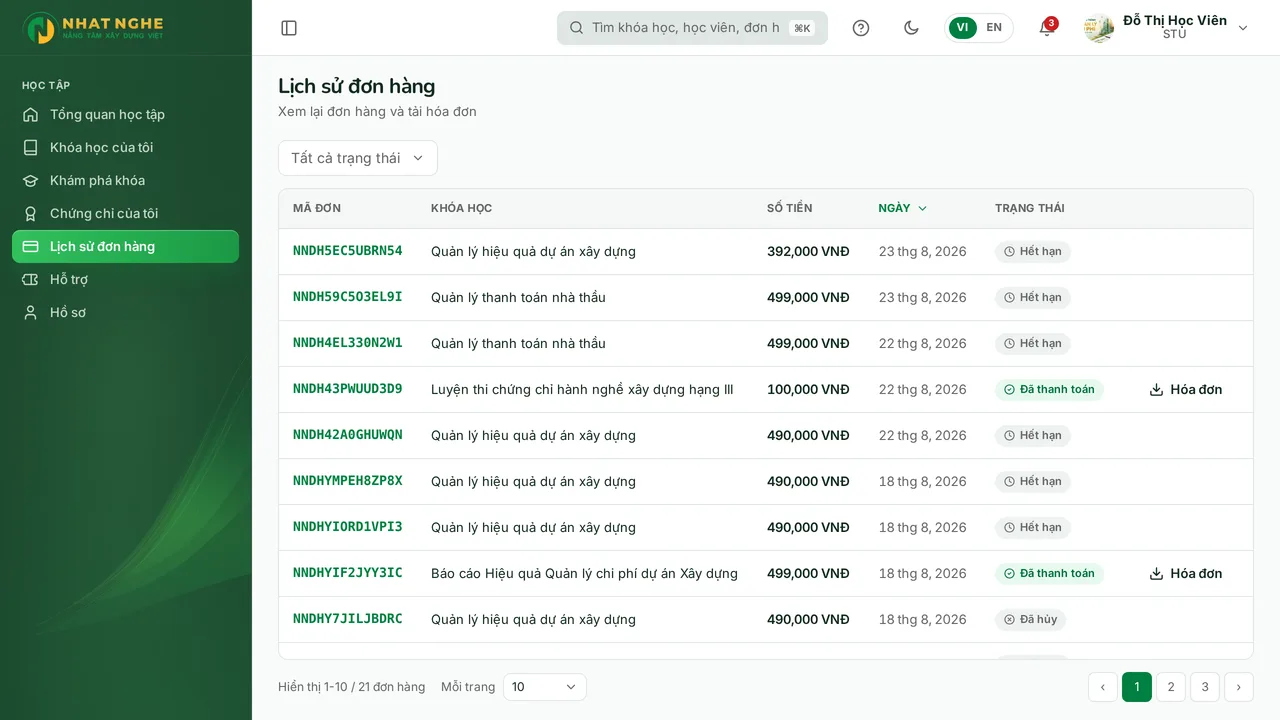Click the Nhat Nghe logo
This screenshot has height=720, width=1280.
point(93,28)
